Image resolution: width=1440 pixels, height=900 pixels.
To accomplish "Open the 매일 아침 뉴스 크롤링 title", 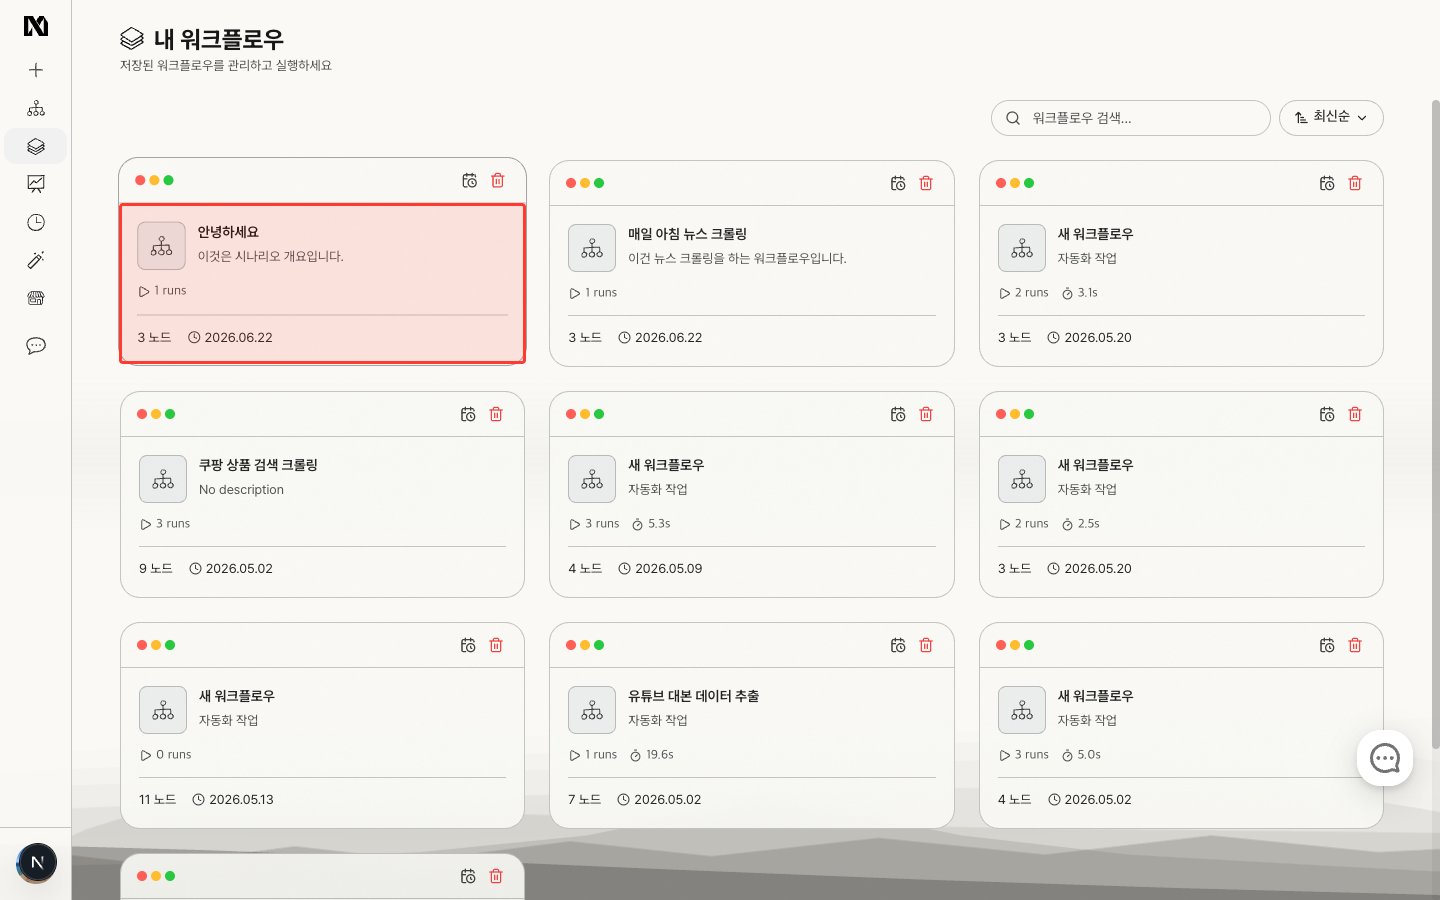I will tap(687, 234).
